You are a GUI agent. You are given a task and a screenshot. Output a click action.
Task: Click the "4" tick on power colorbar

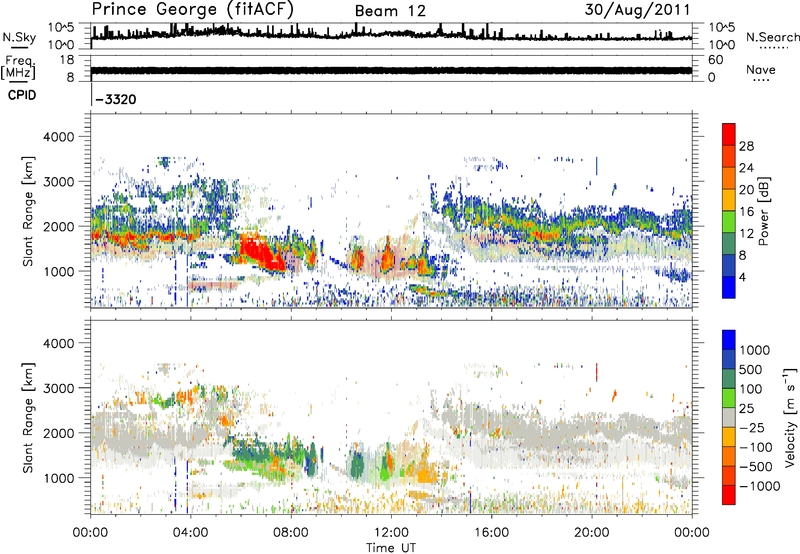point(742,277)
